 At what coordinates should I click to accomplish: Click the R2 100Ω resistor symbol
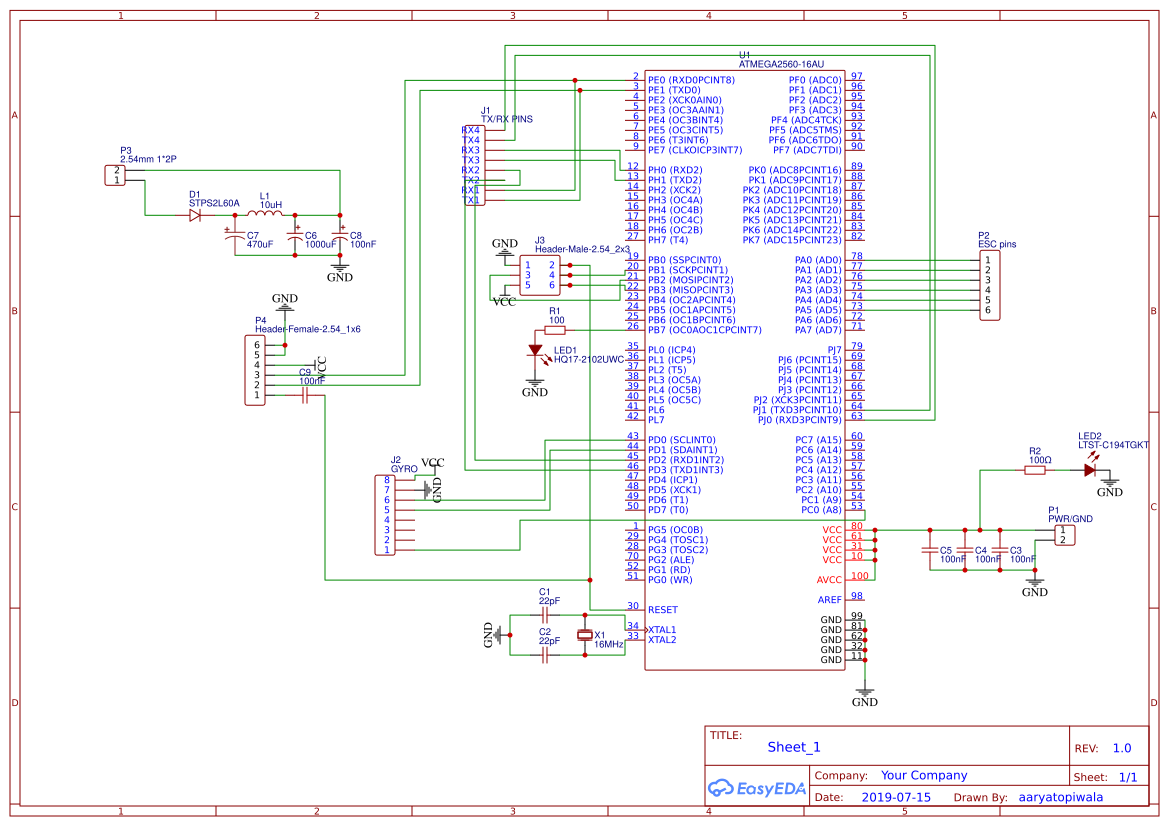1035,470
